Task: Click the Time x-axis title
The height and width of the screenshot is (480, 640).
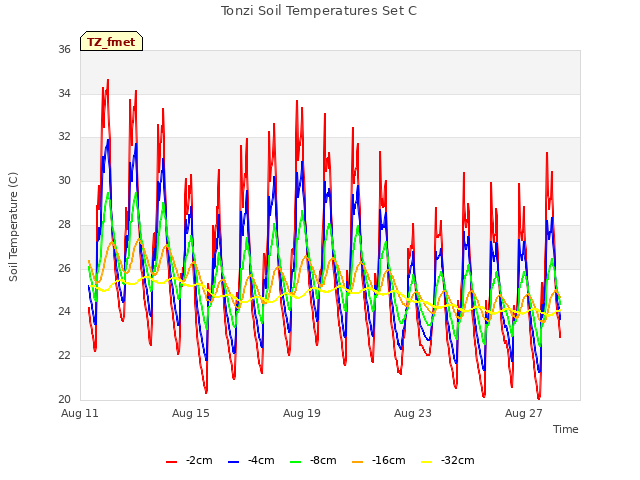Action: click(x=566, y=429)
